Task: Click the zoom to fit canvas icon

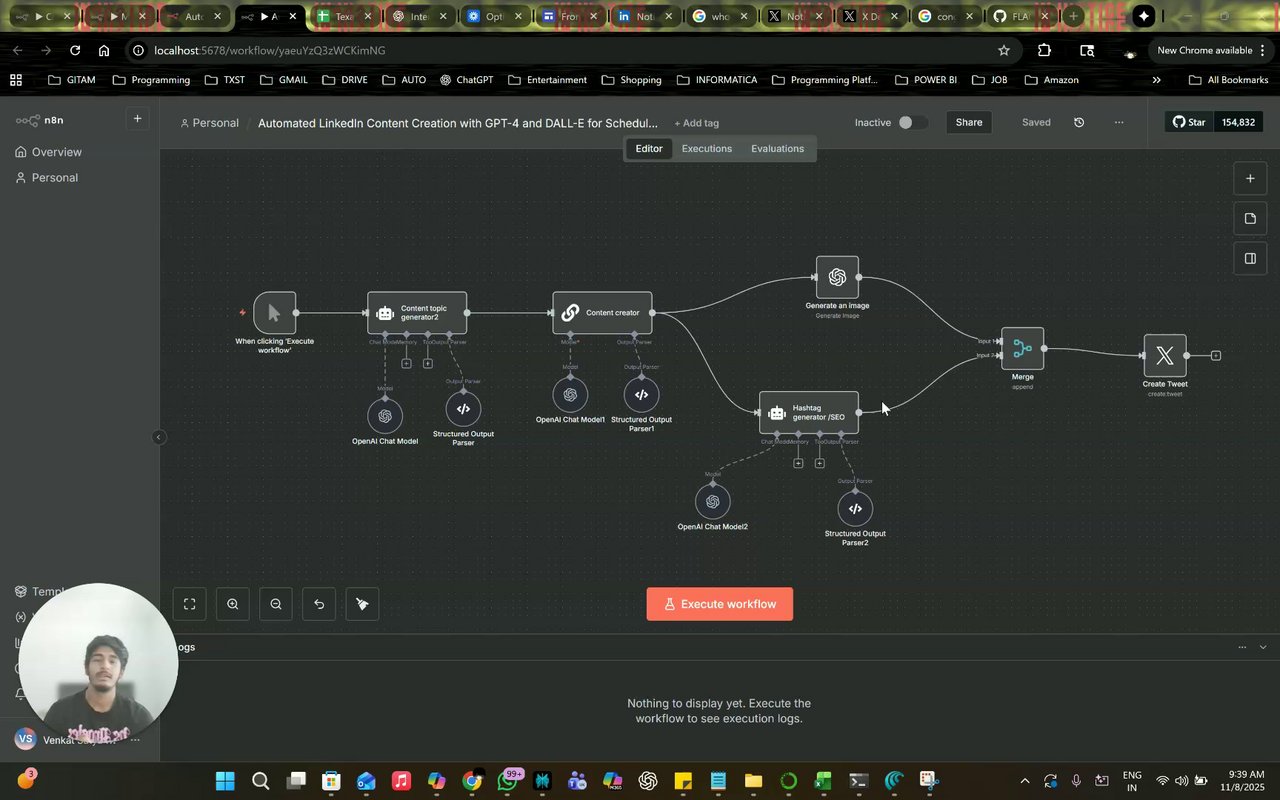Action: 189,604
